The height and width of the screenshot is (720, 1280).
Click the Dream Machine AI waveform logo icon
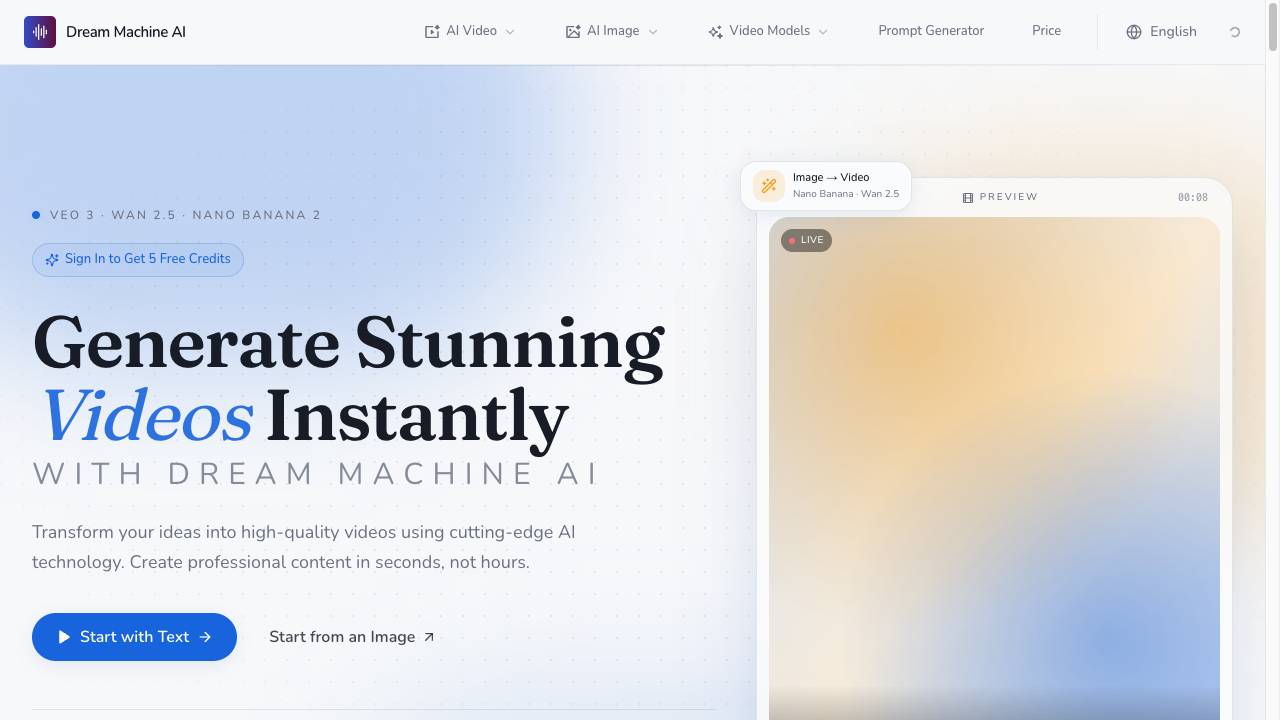[40, 32]
